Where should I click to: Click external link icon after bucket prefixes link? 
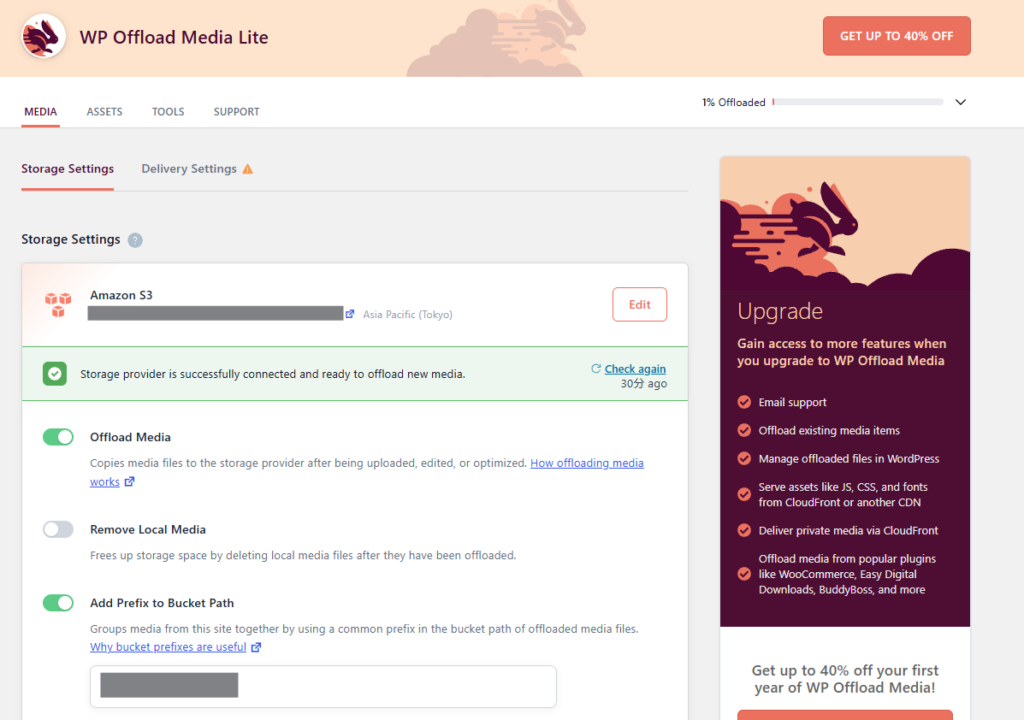[x=256, y=647]
